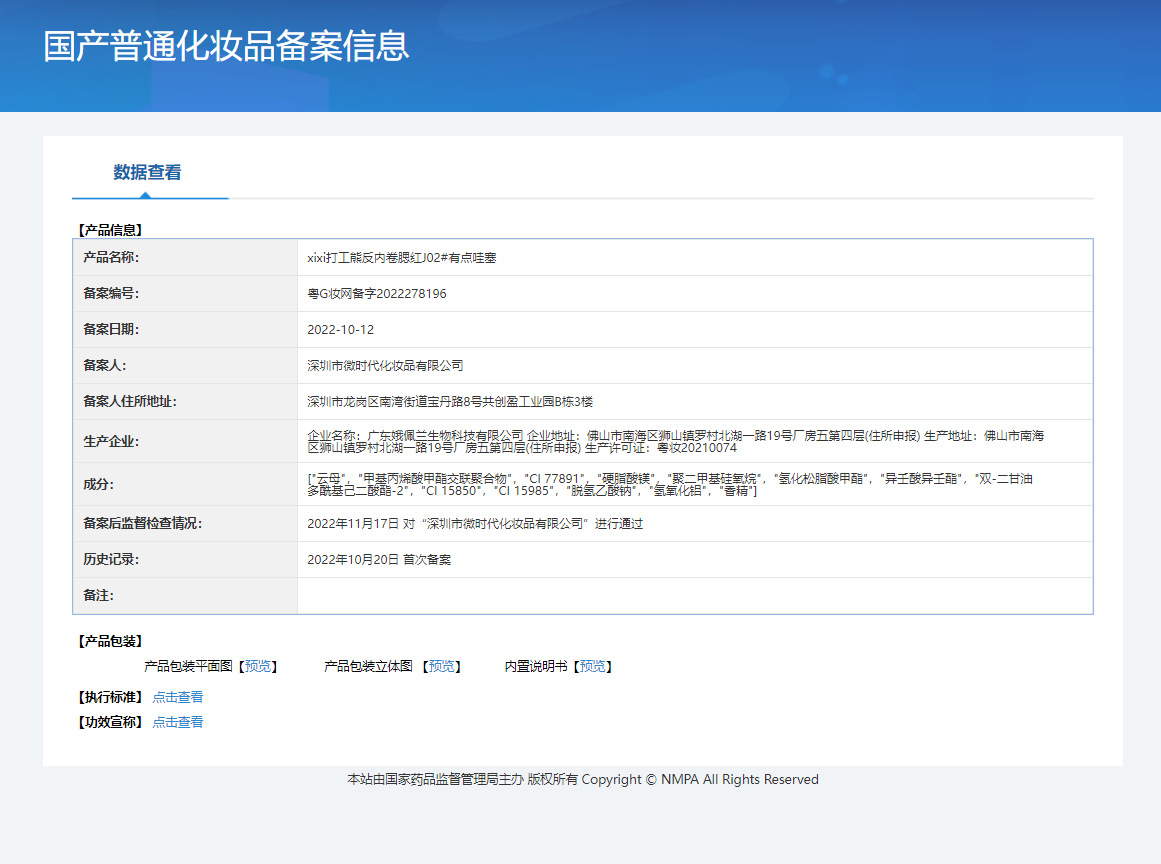
Task: Click 点击查看 next to 执行标准
Action: [x=177, y=697]
